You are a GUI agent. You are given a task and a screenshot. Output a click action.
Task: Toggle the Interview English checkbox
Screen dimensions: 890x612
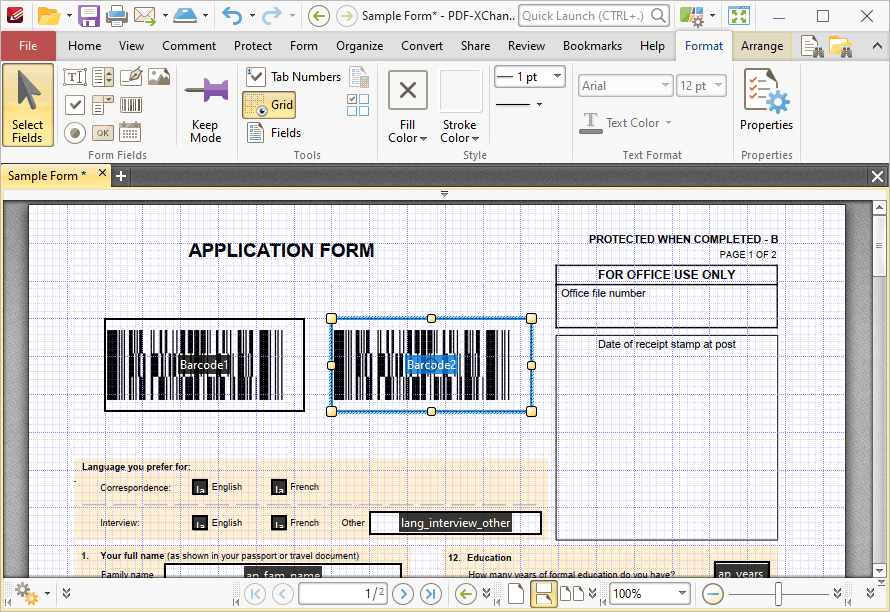click(x=200, y=523)
